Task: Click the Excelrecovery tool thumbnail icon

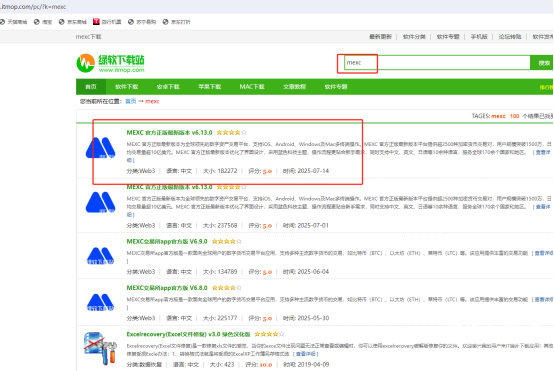Action: pos(100,348)
